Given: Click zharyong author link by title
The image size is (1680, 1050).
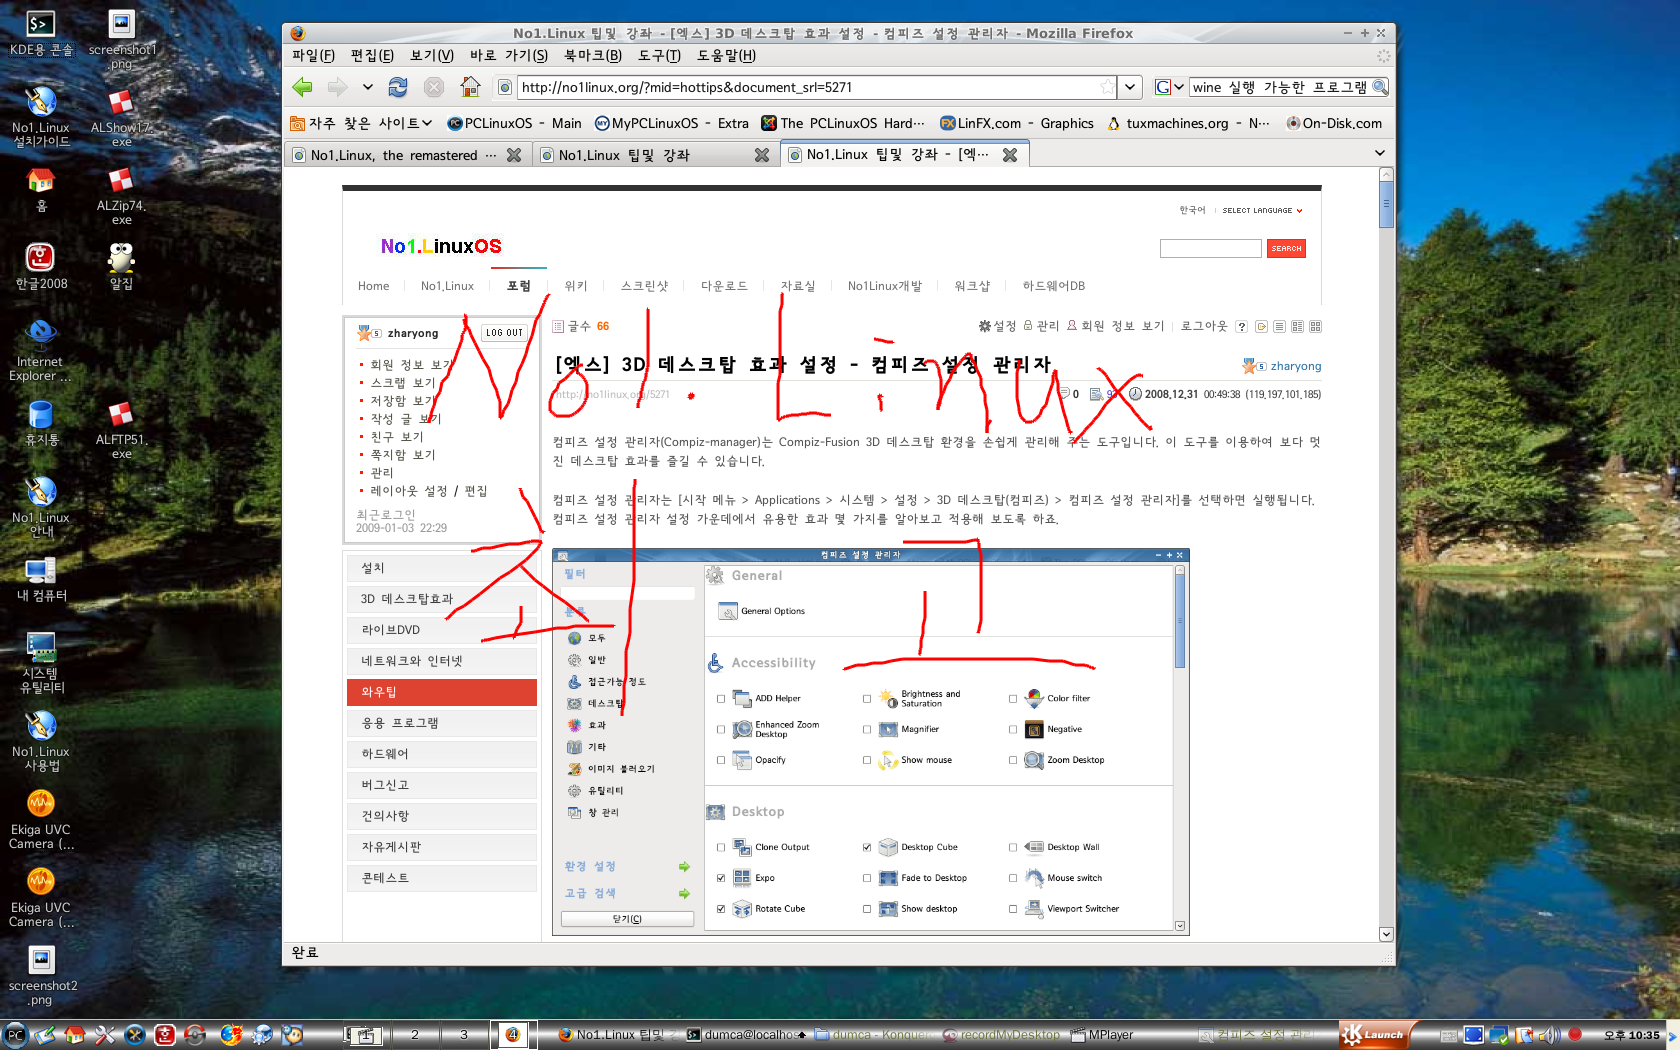Looking at the screenshot, I should coord(1295,366).
